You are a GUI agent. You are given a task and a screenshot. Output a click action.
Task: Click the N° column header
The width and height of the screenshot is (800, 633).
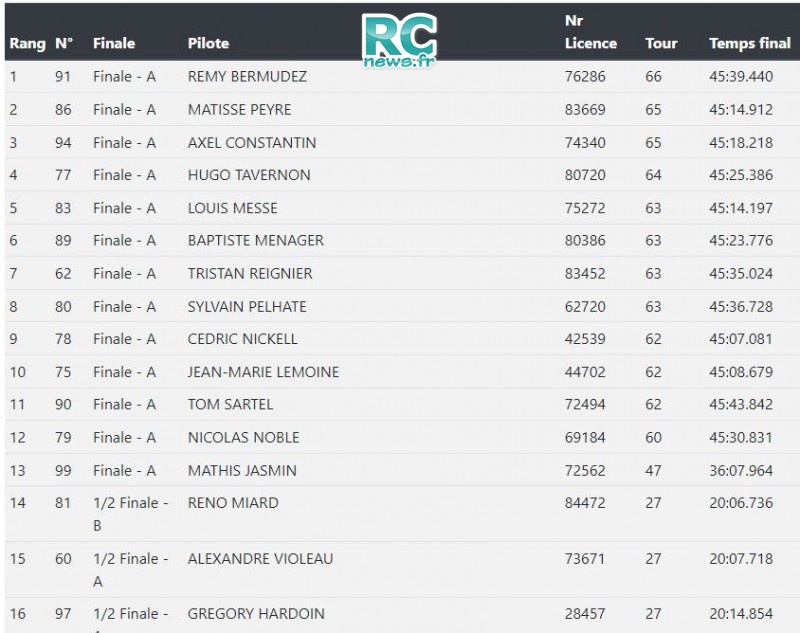(x=64, y=43)
